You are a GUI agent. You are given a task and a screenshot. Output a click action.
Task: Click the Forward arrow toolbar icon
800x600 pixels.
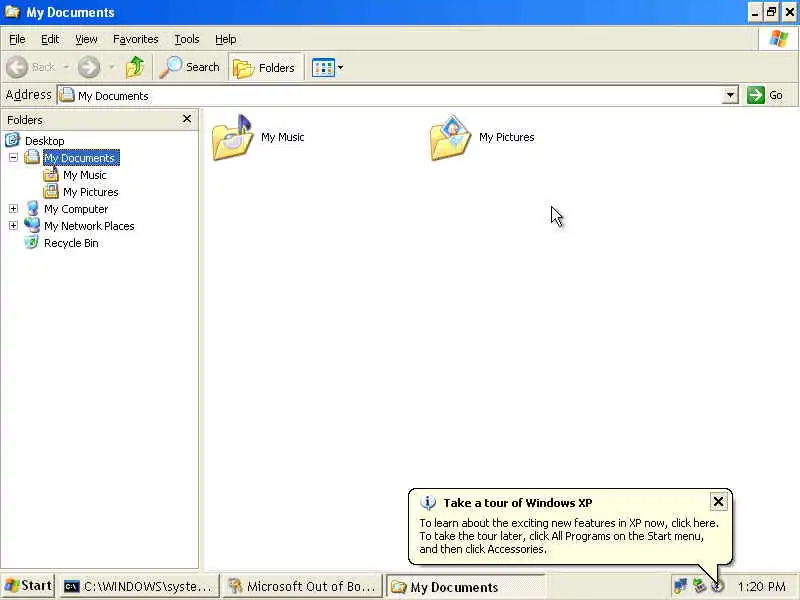pos(89,67)
